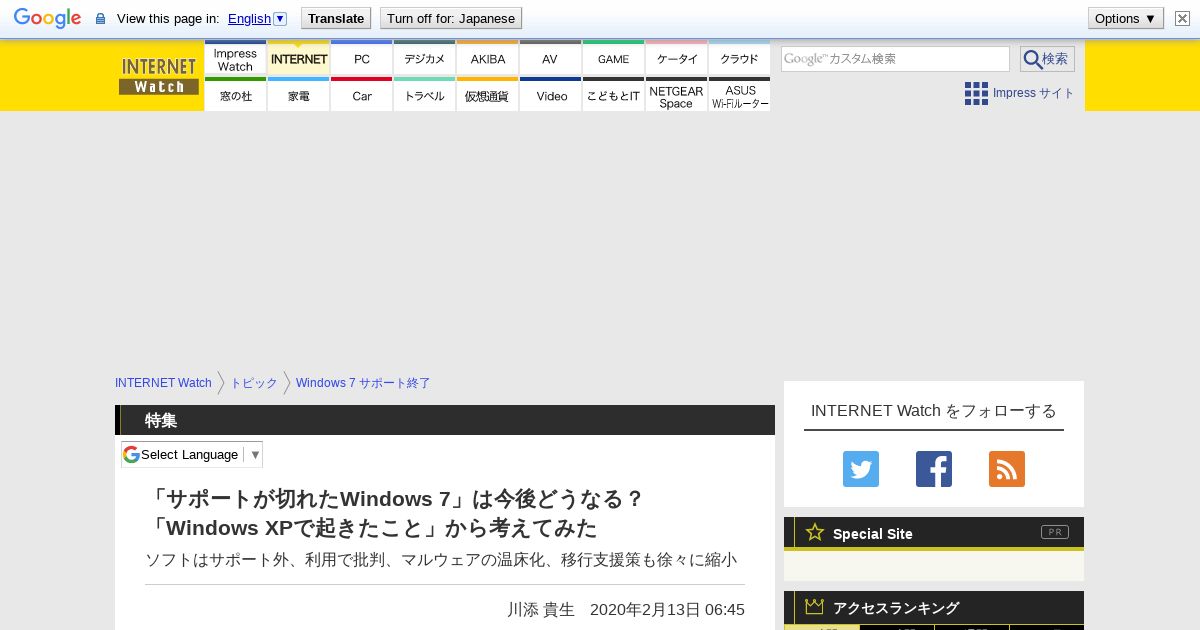
Task: Close the Google Translate bar
Action: [1182, 18]
